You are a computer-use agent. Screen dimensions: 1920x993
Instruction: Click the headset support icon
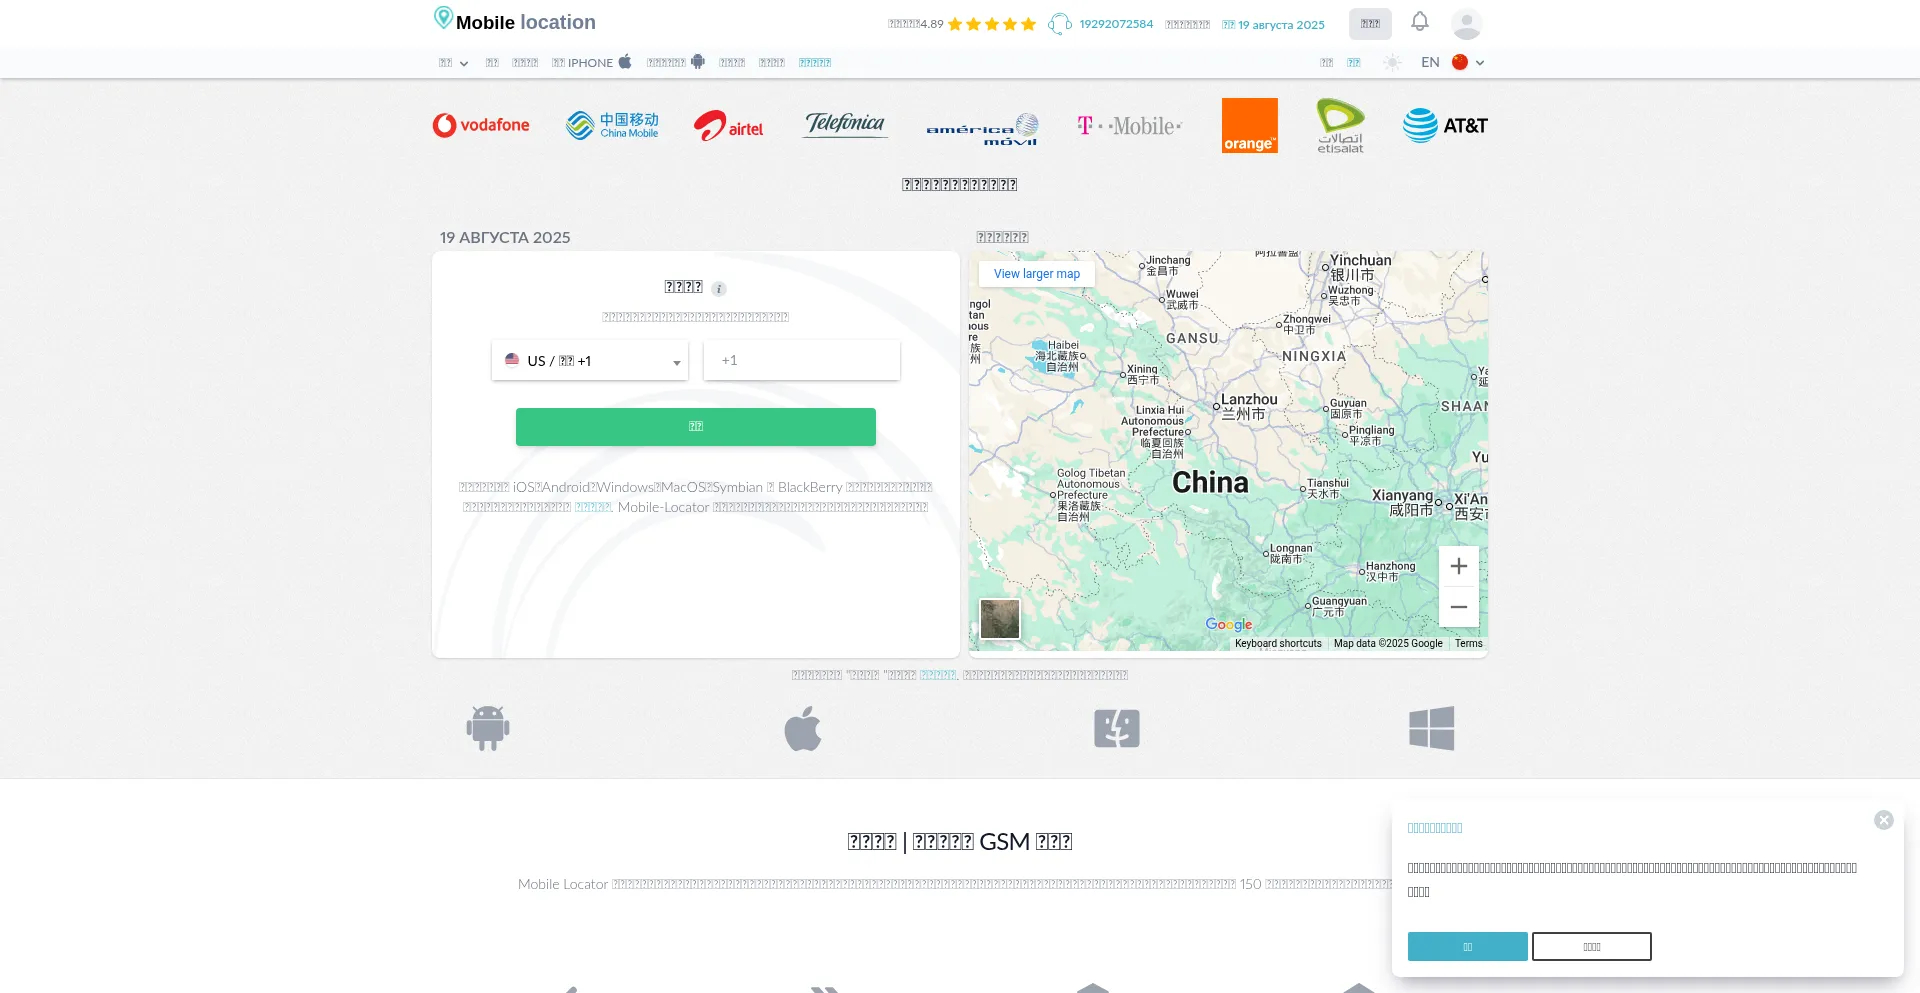click(x=1059, y=24)
